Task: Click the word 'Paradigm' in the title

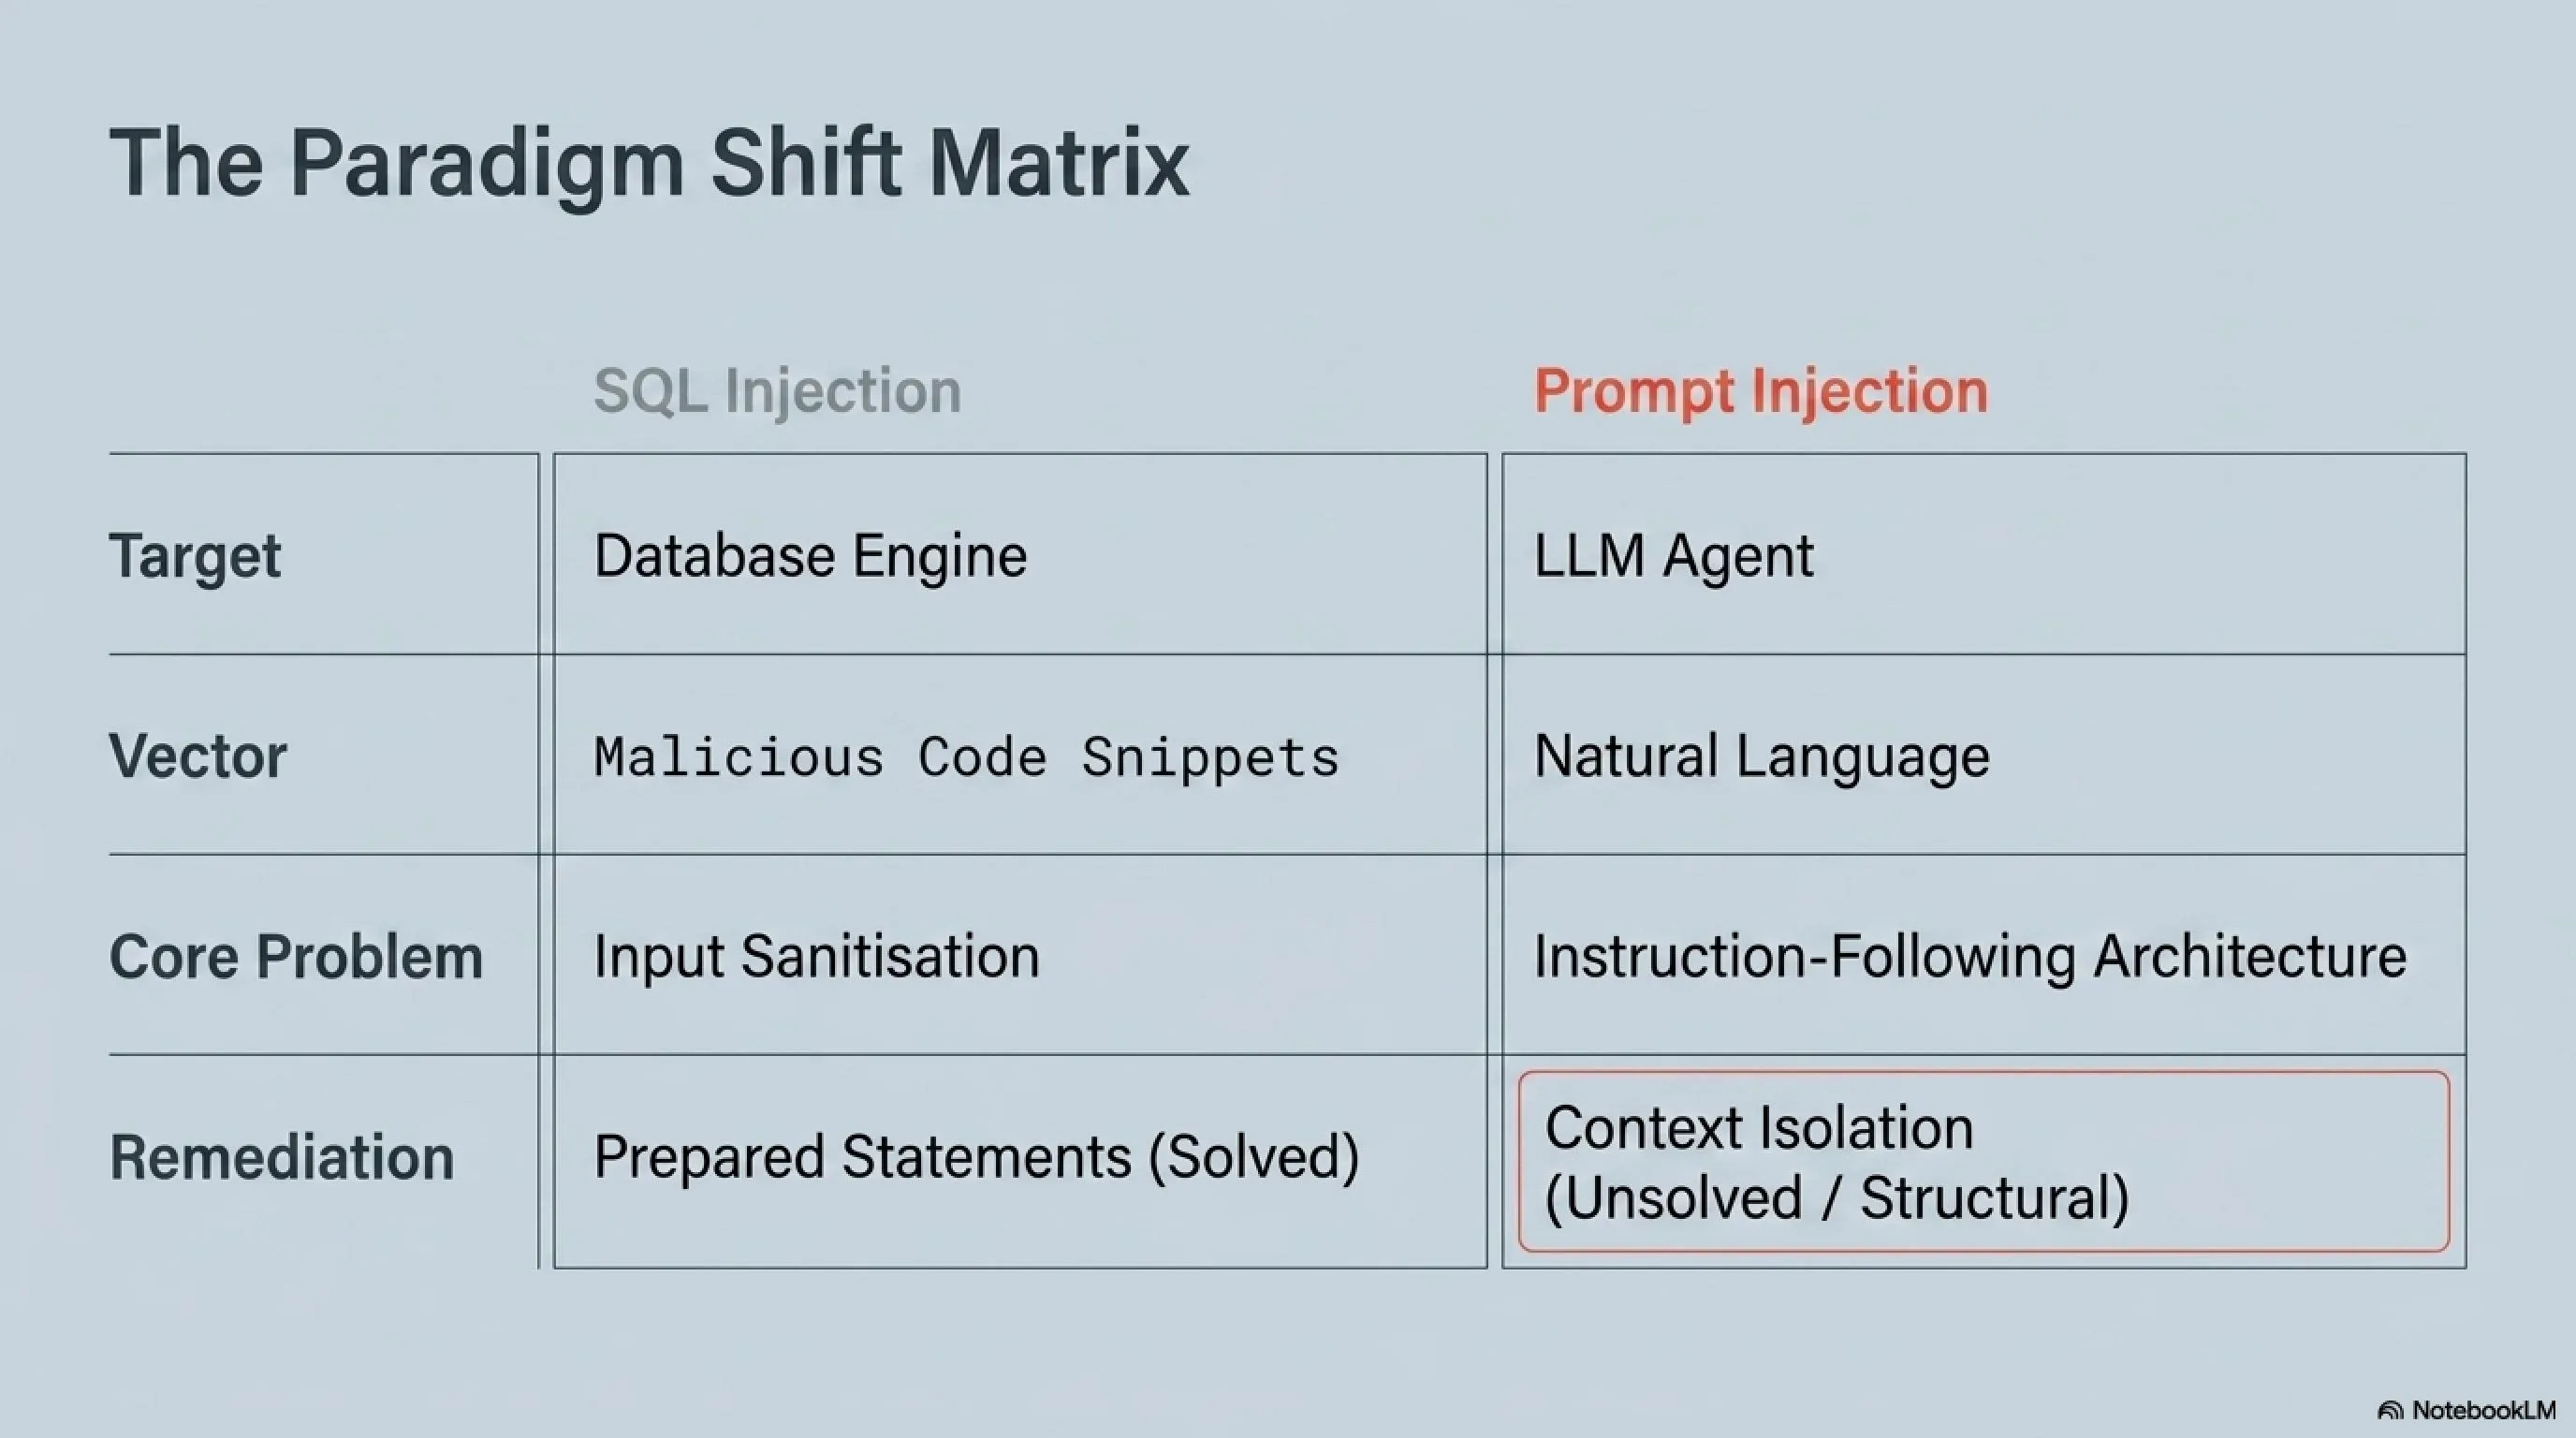Action: (x=488, y=167)
